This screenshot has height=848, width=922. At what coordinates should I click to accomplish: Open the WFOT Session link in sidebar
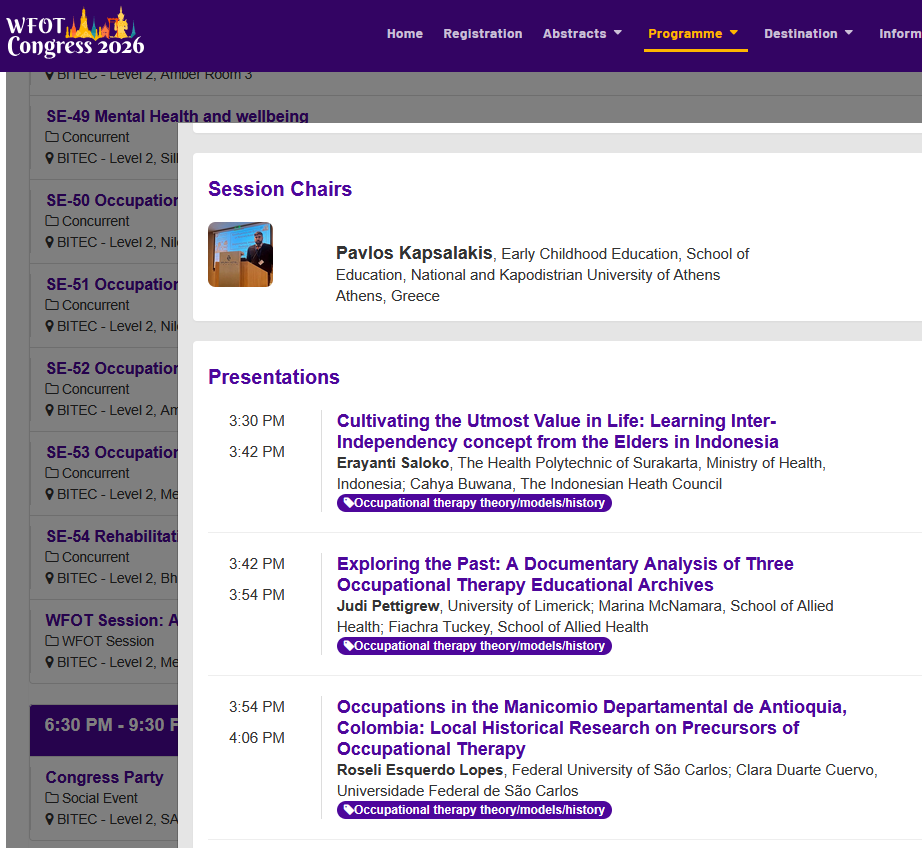pyautogui.click(x=112, y=620)
